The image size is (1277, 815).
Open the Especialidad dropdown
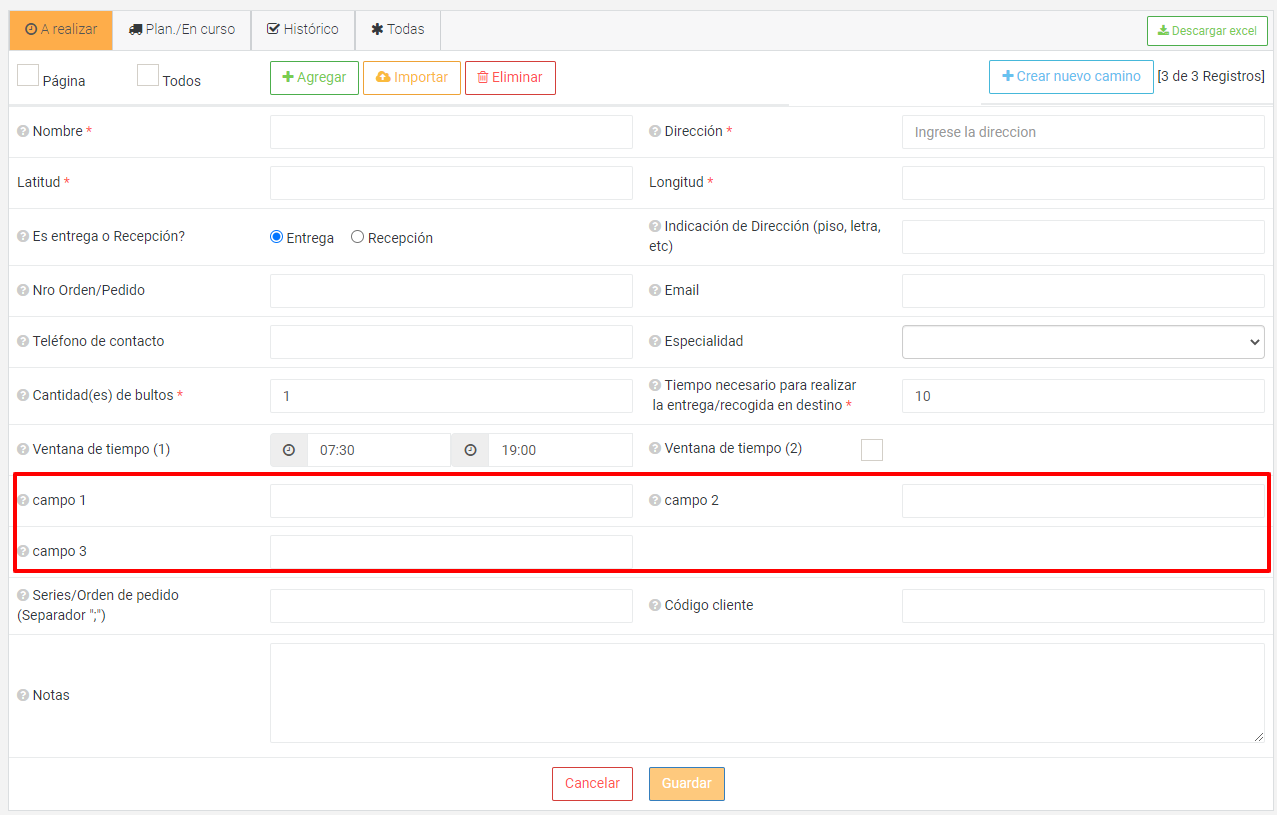click(x=1082, y=342)
